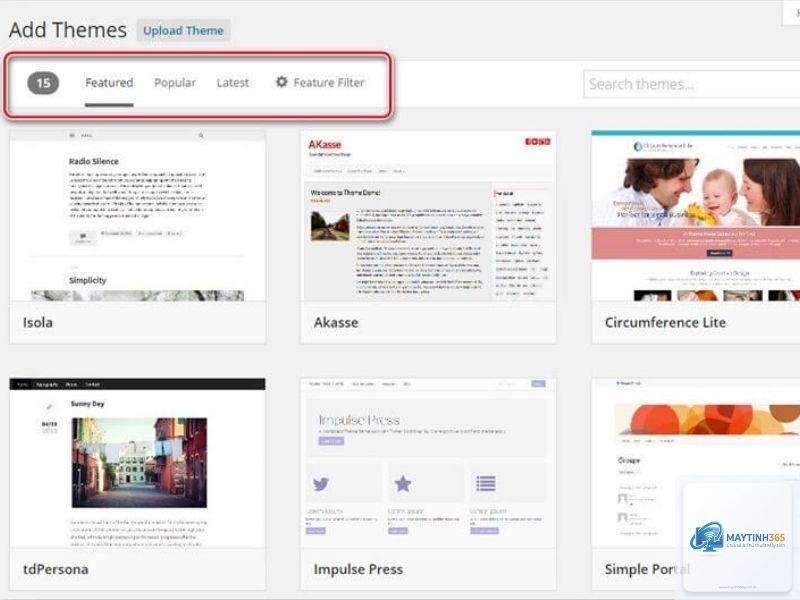Click the search icon in Isola preview
This screenshot has height=600, width=800.
coord(201,136)
